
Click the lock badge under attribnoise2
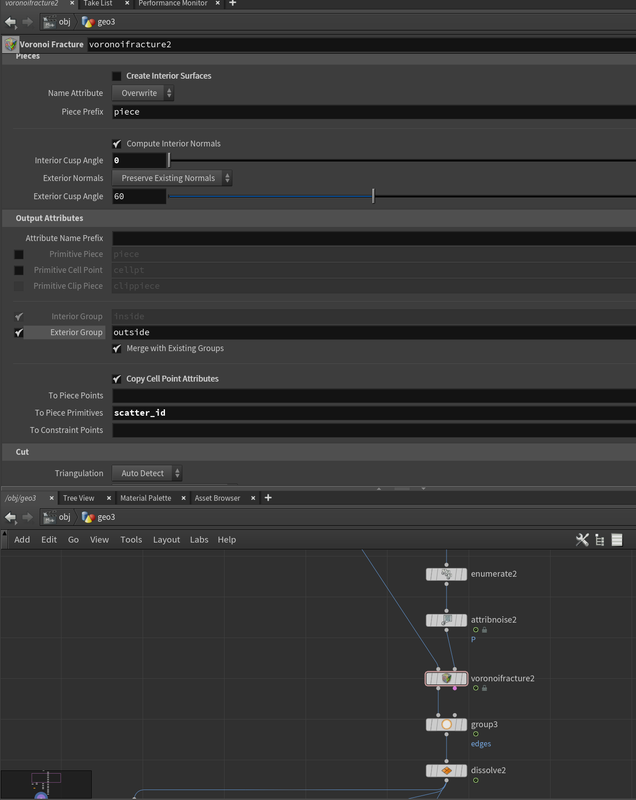click(x=485, y=630)
